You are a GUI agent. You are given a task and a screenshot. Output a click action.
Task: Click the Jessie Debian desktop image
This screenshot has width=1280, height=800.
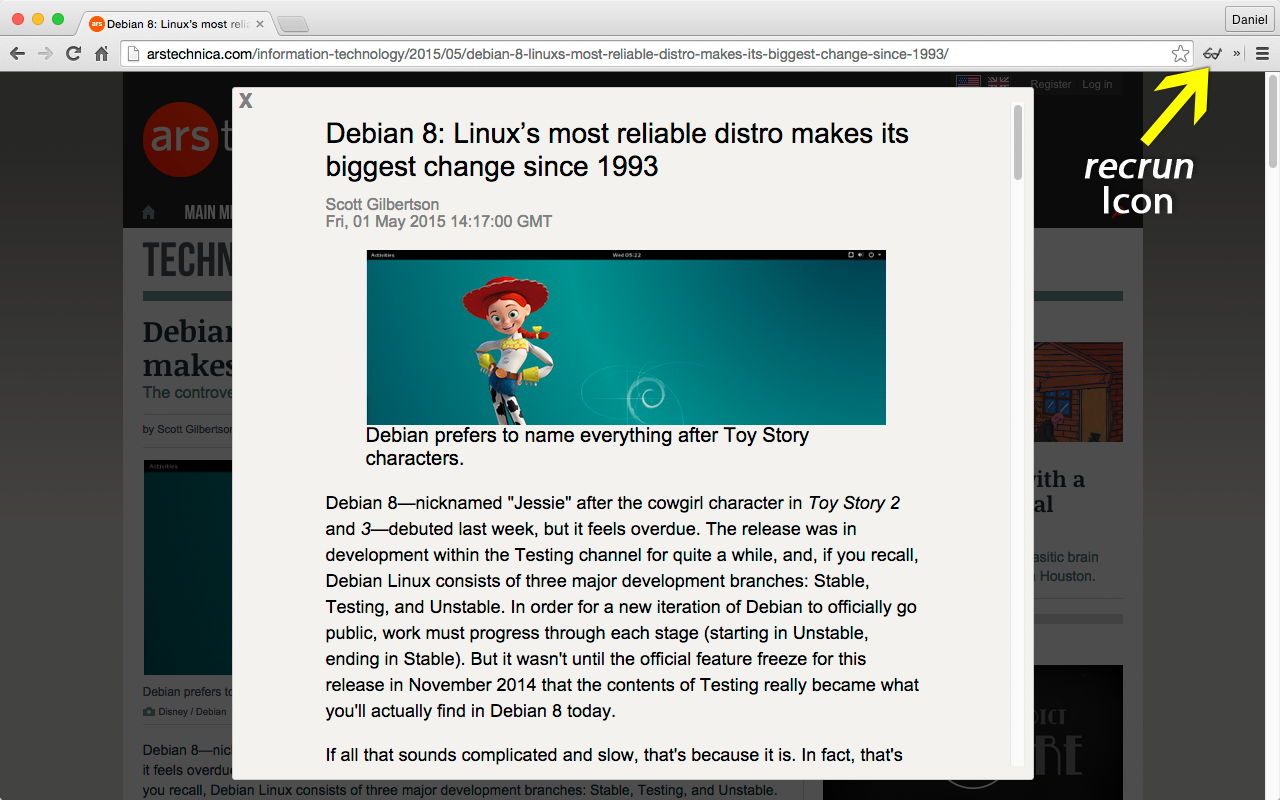pyautogui.click(x=626, y=337)
